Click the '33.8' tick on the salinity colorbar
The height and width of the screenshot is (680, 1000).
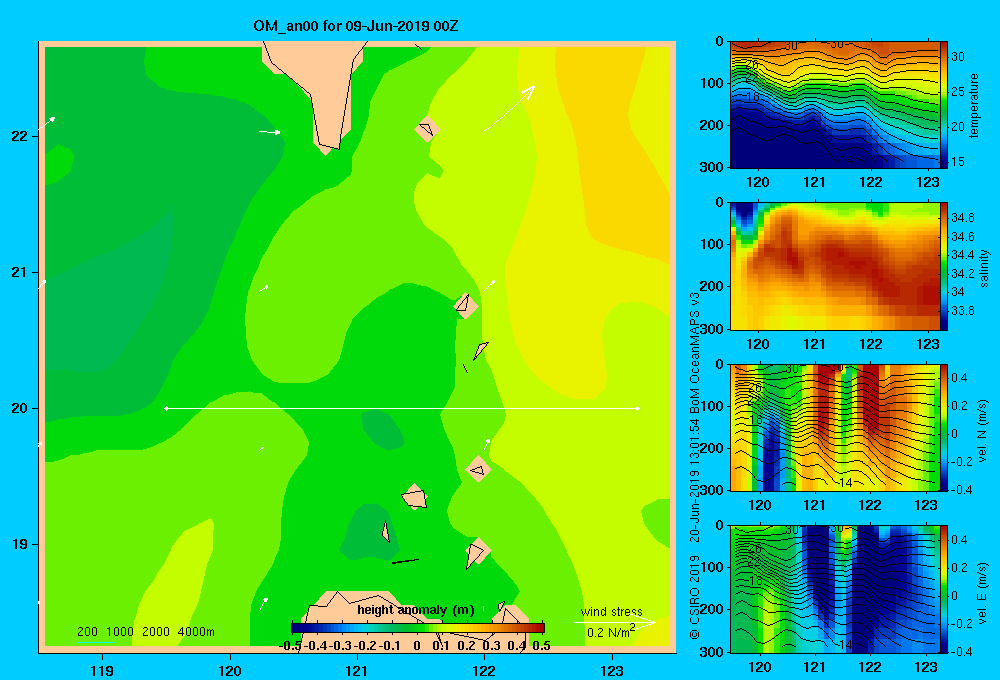963,311
